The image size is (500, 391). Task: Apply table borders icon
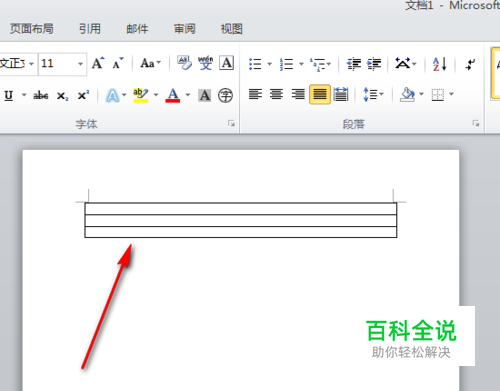pyautogui.click(x=438, y=95)
